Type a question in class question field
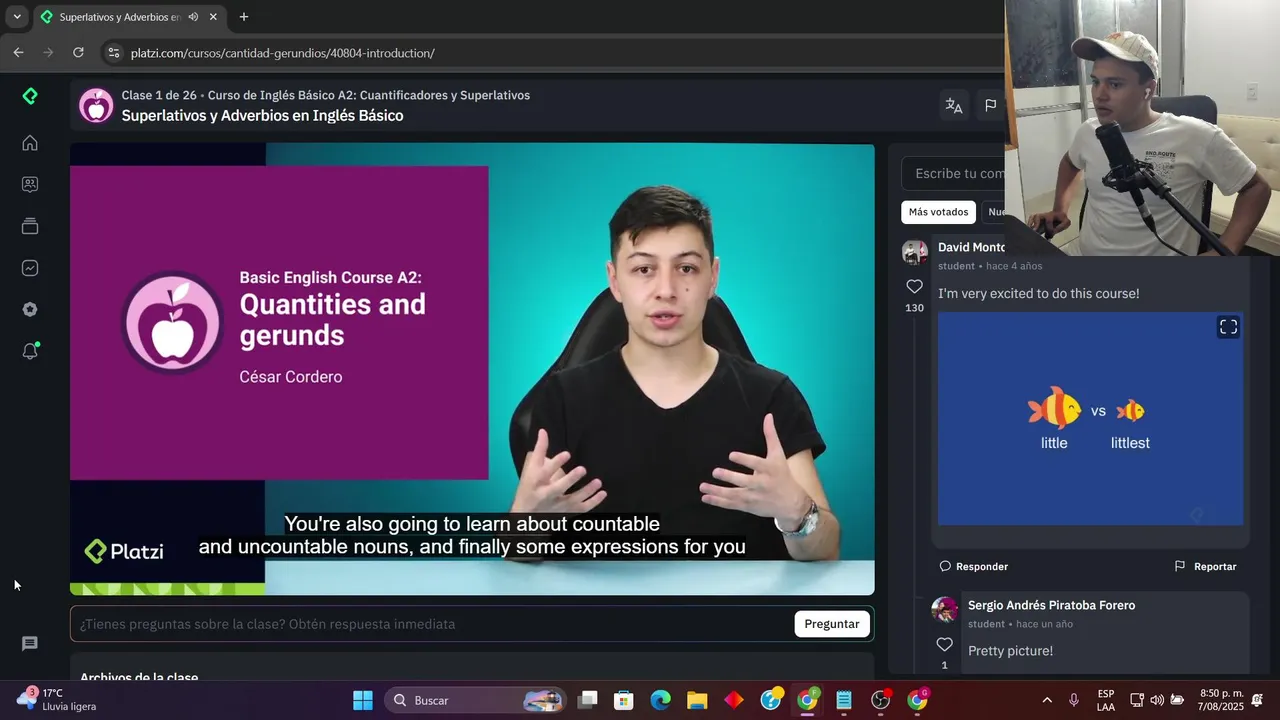This screenshot has width=1280, height=720. pos(434,624)
